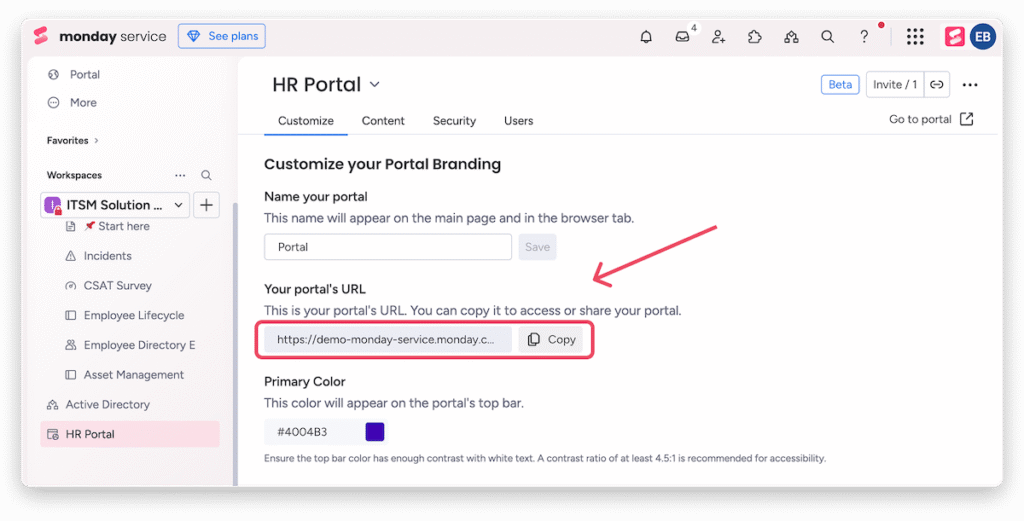Viewport: 1024px width, 521px height.
Task: Open the Asset Management board
Action: pos(134,375)
